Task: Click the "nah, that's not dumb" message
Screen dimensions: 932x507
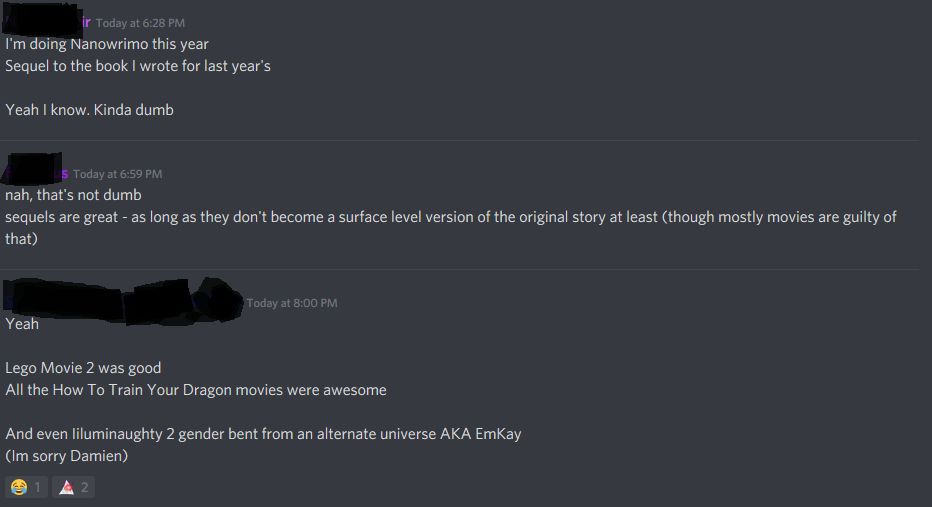Action: click(73, 195)
